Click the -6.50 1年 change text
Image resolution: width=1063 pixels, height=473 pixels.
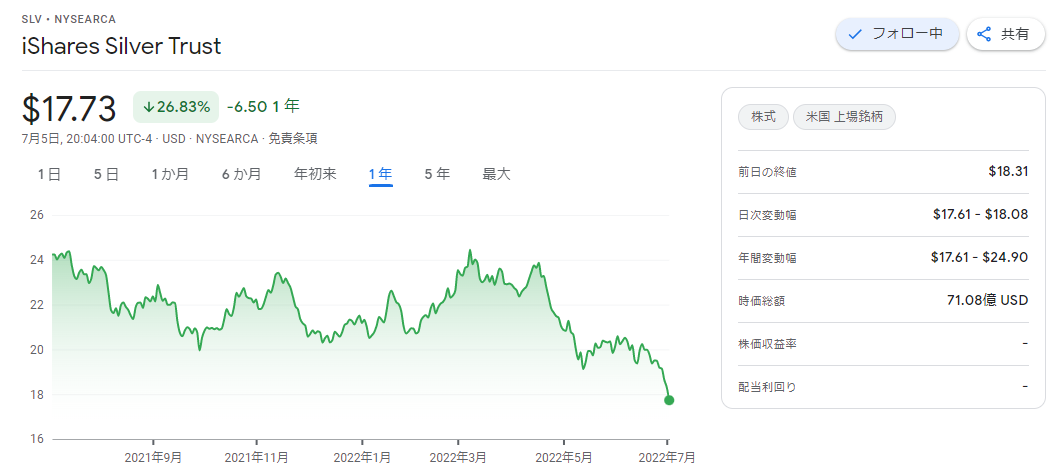(263, 106)
